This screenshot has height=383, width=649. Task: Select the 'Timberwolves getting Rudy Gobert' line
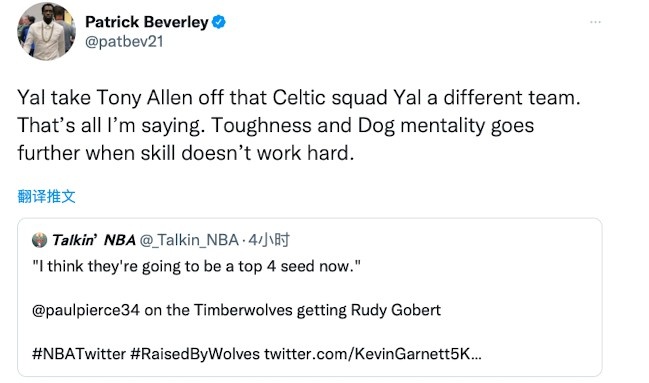[x=236, y=310]
